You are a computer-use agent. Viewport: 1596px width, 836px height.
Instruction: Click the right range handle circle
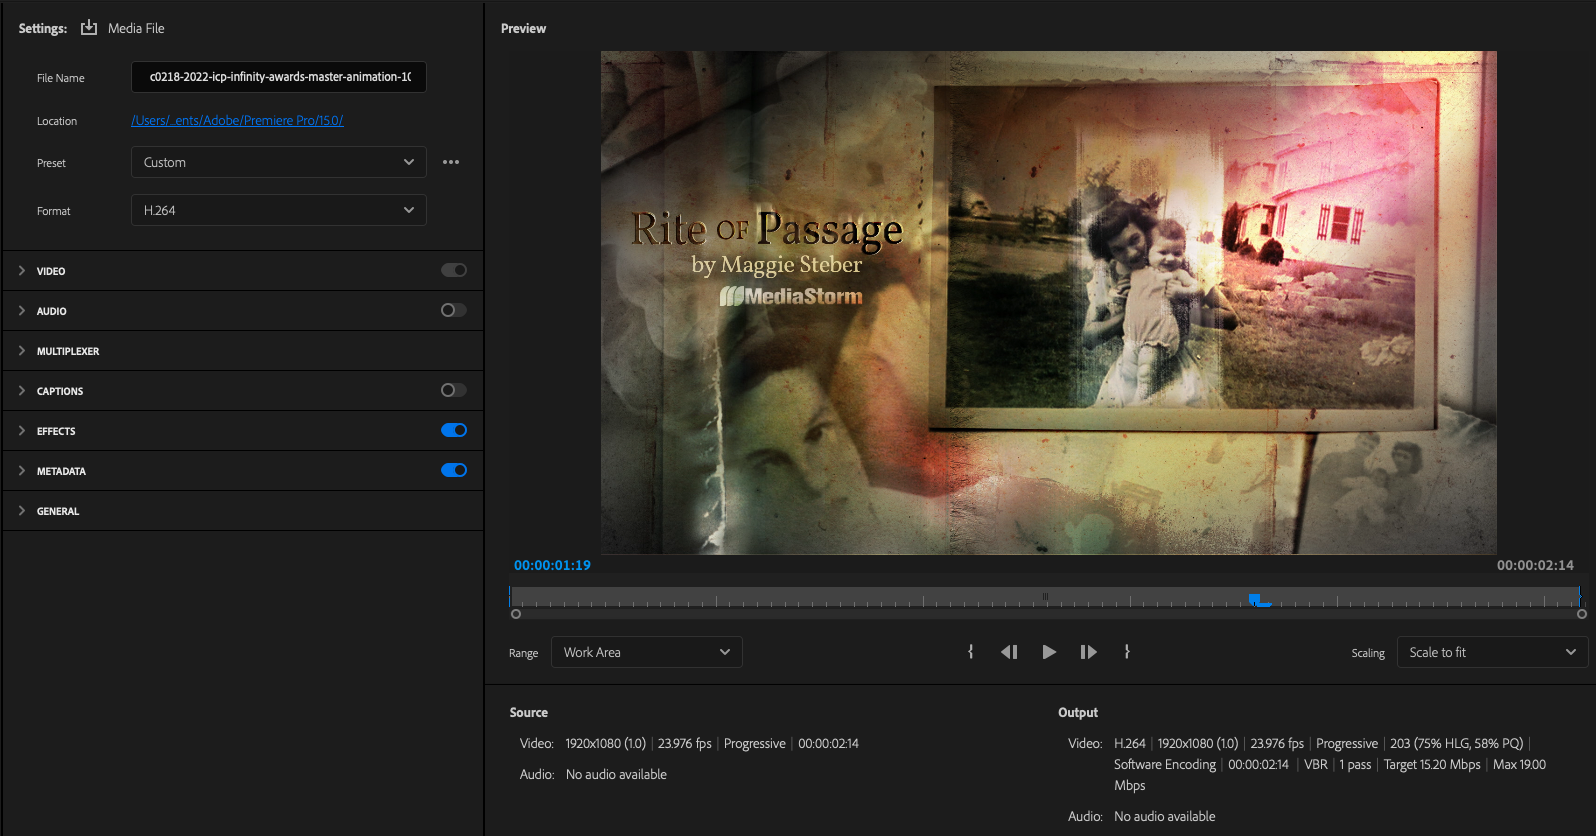[1582, 614]
